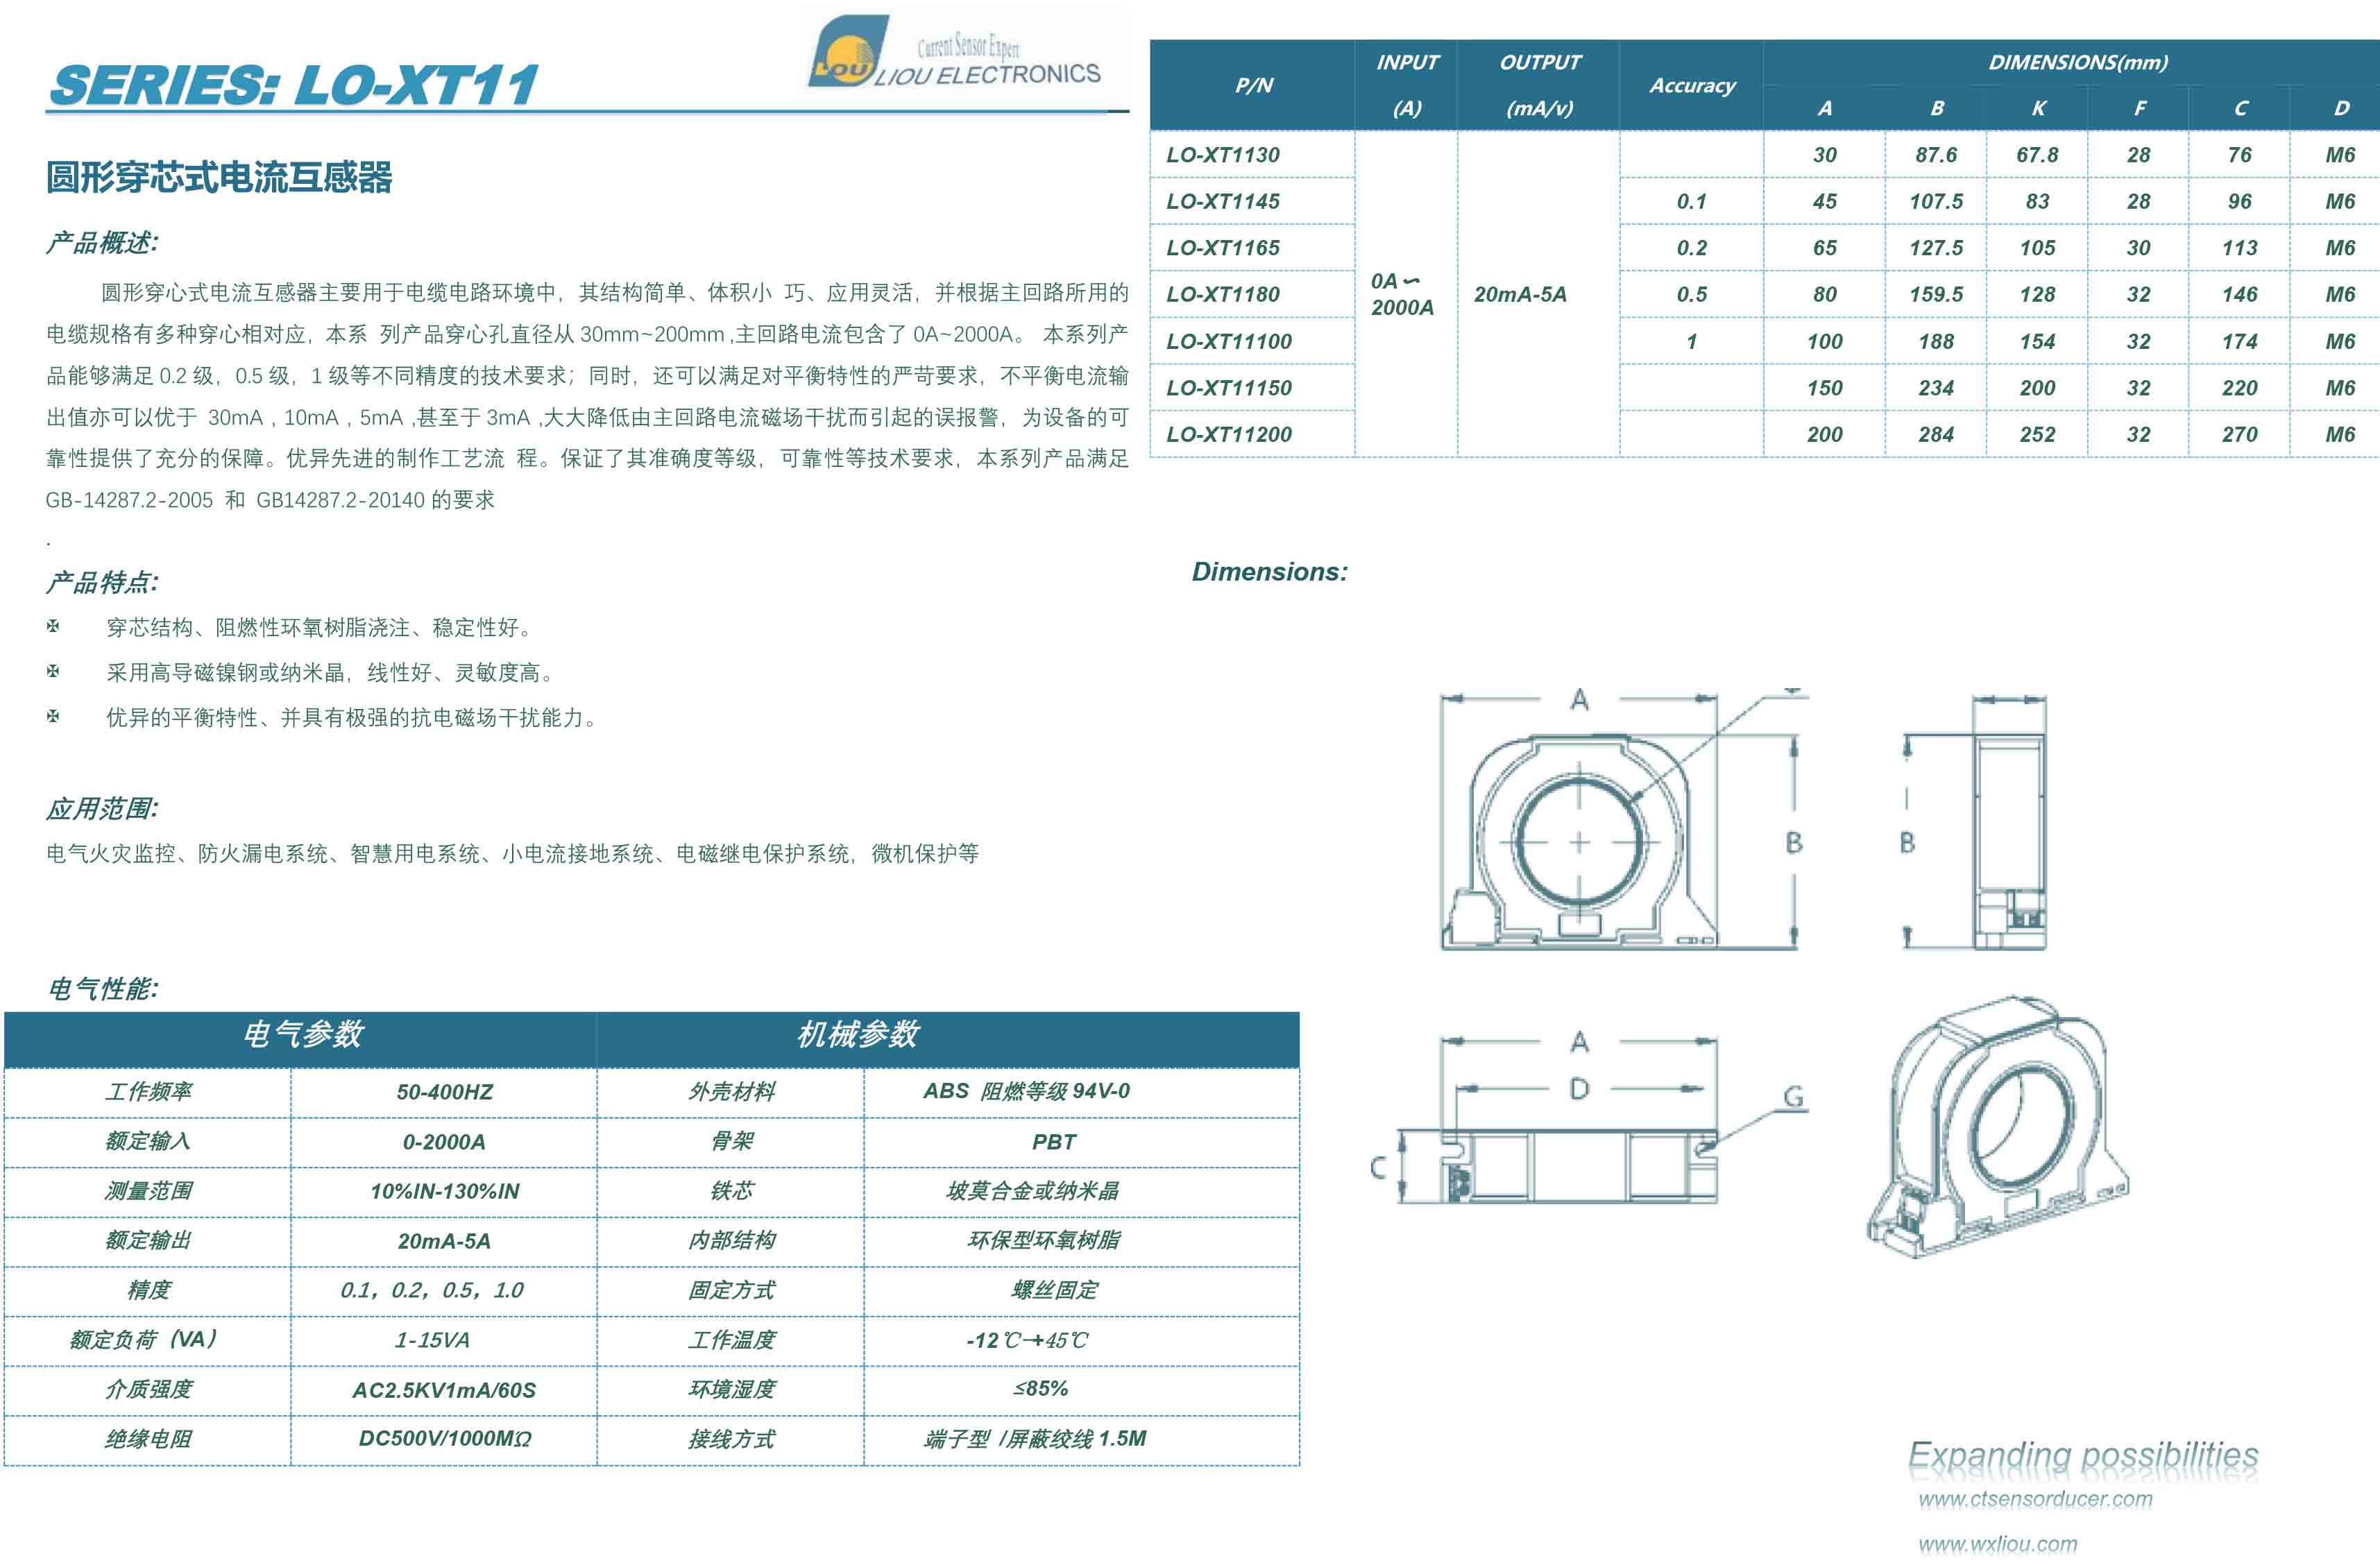The image size is (2380, 1565).
Task: Click the SERIES: LO-XT11 title
Action: pyautogui.click(x=294, y=85)
